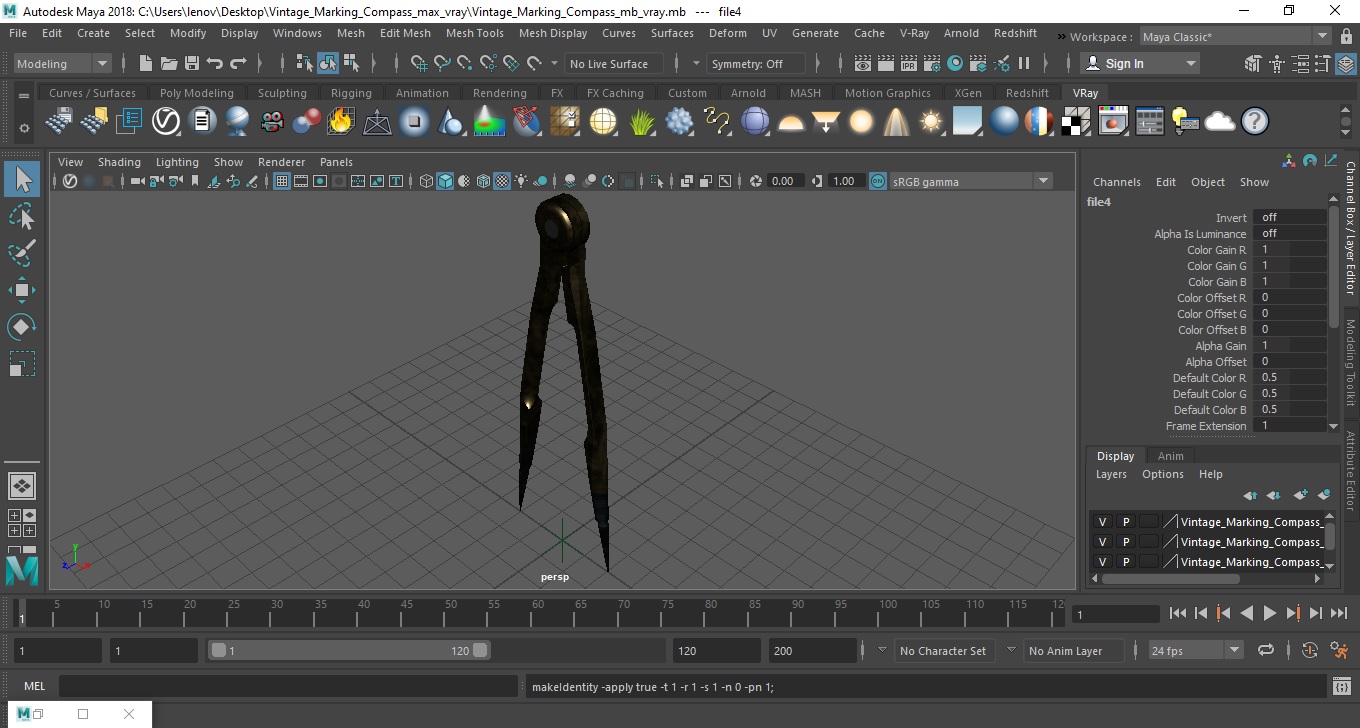Adjust the playback range slider bar
The image size is (1360, 728).
point(349,650)
